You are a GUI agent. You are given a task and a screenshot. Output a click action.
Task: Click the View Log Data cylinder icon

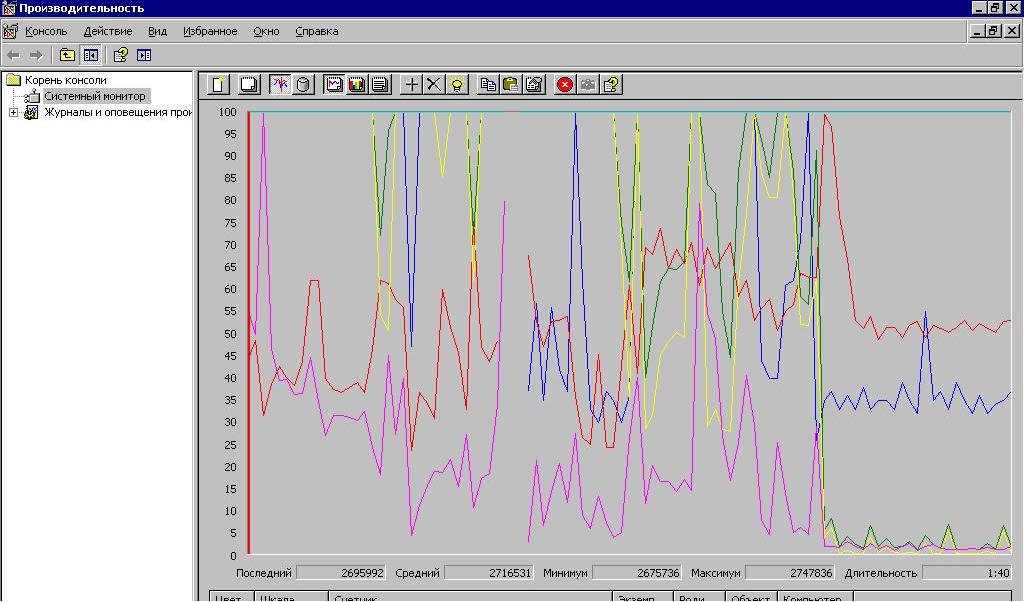point(303,85)
